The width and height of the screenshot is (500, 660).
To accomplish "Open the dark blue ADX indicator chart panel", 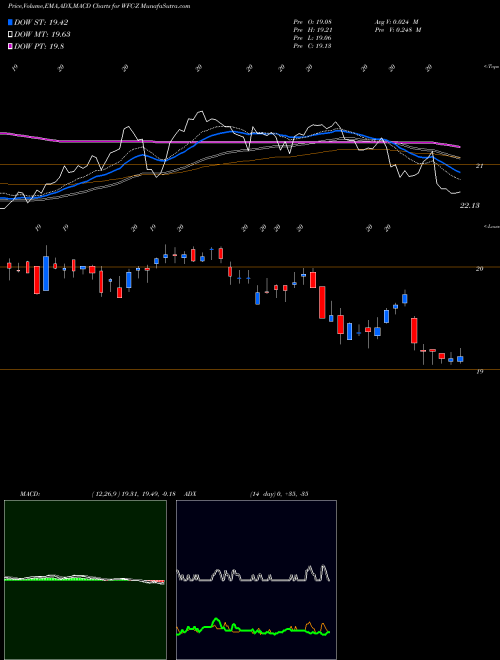I will 256,580.
